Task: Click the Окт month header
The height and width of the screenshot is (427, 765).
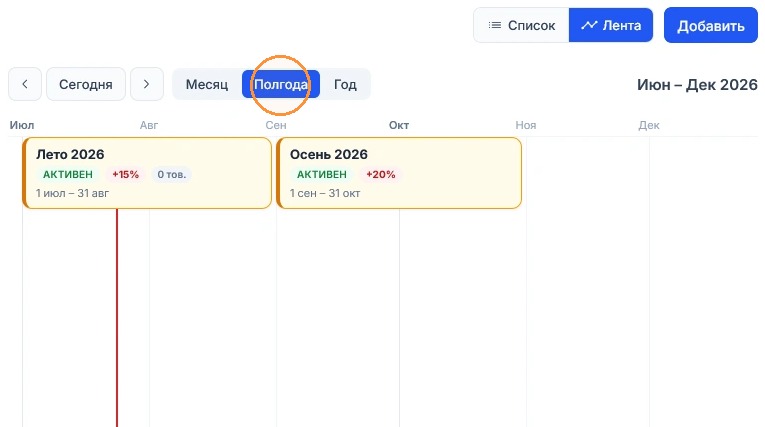Action: [399, 125]
